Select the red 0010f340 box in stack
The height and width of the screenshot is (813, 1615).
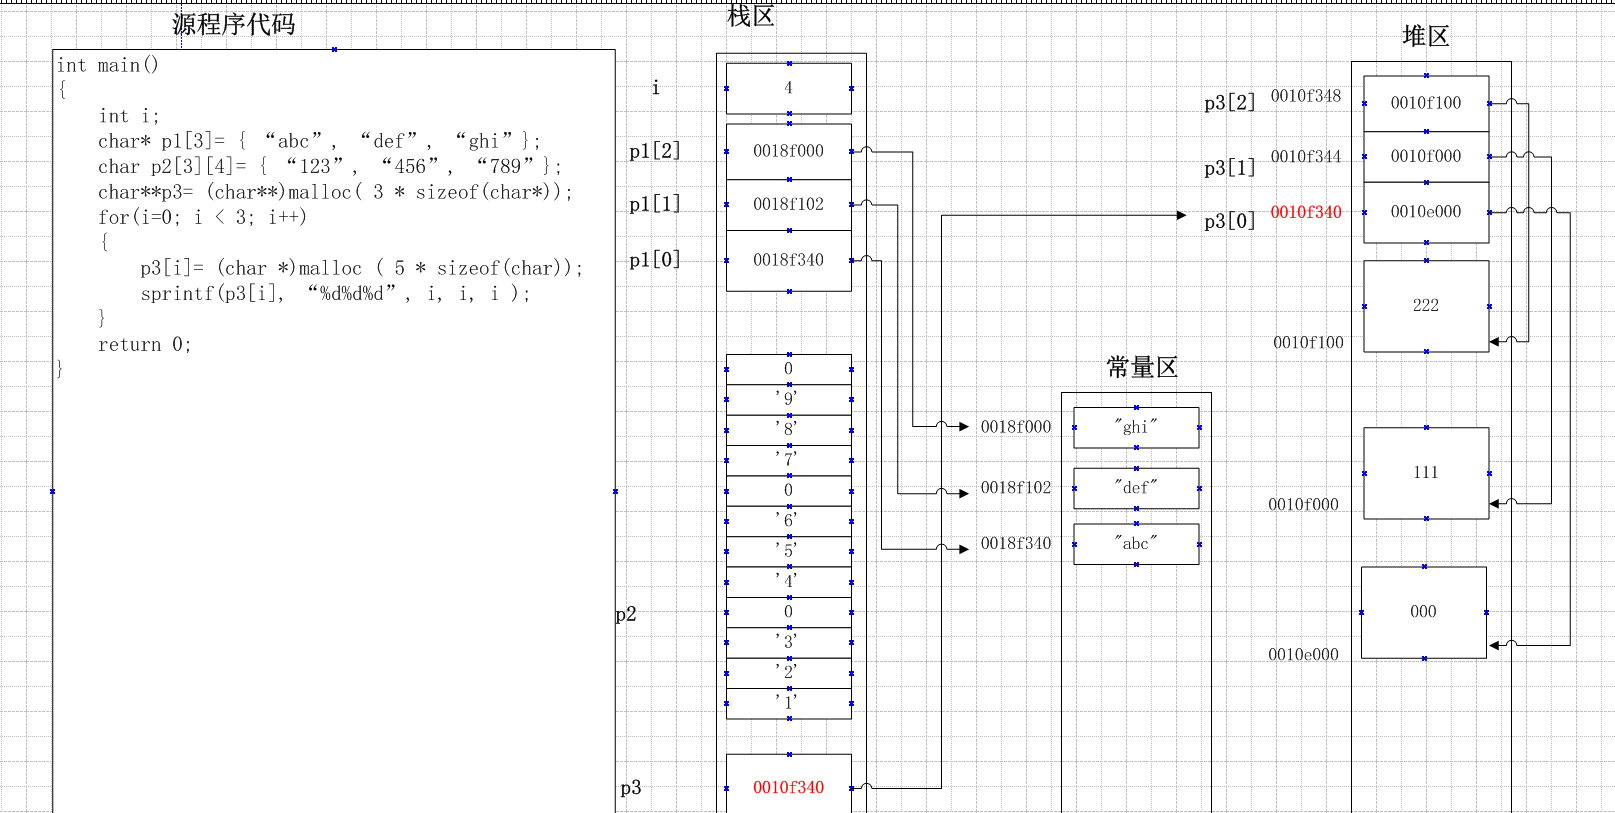tap(789, 783)
